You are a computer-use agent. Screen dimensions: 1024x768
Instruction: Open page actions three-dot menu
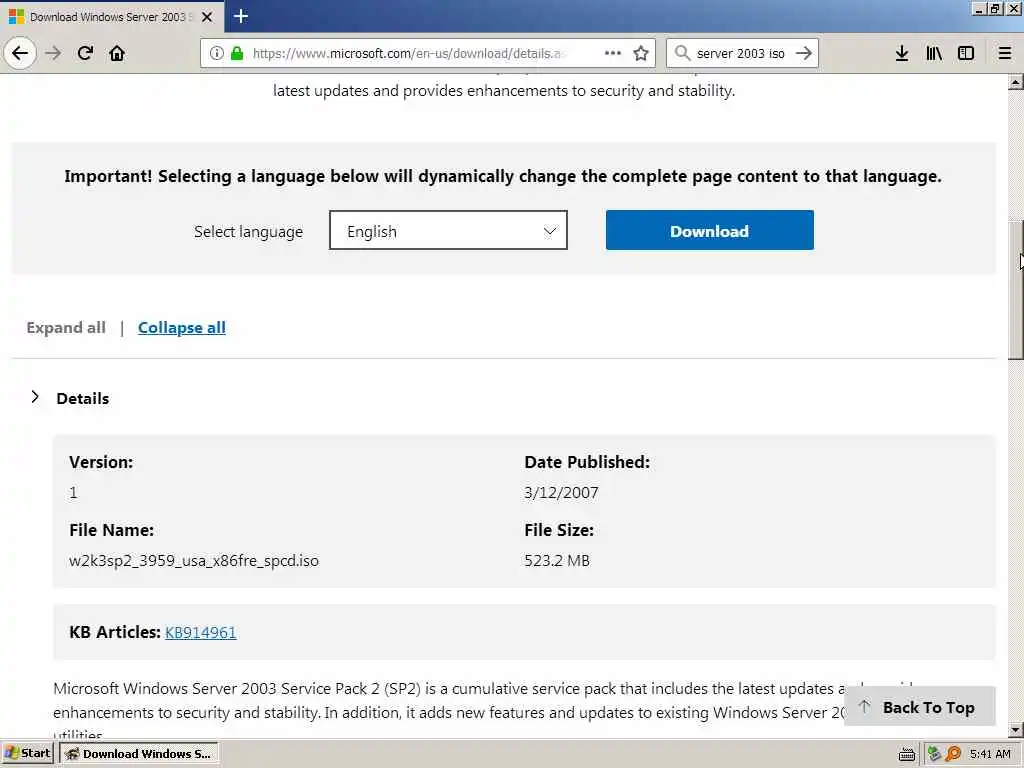point(613,53)
